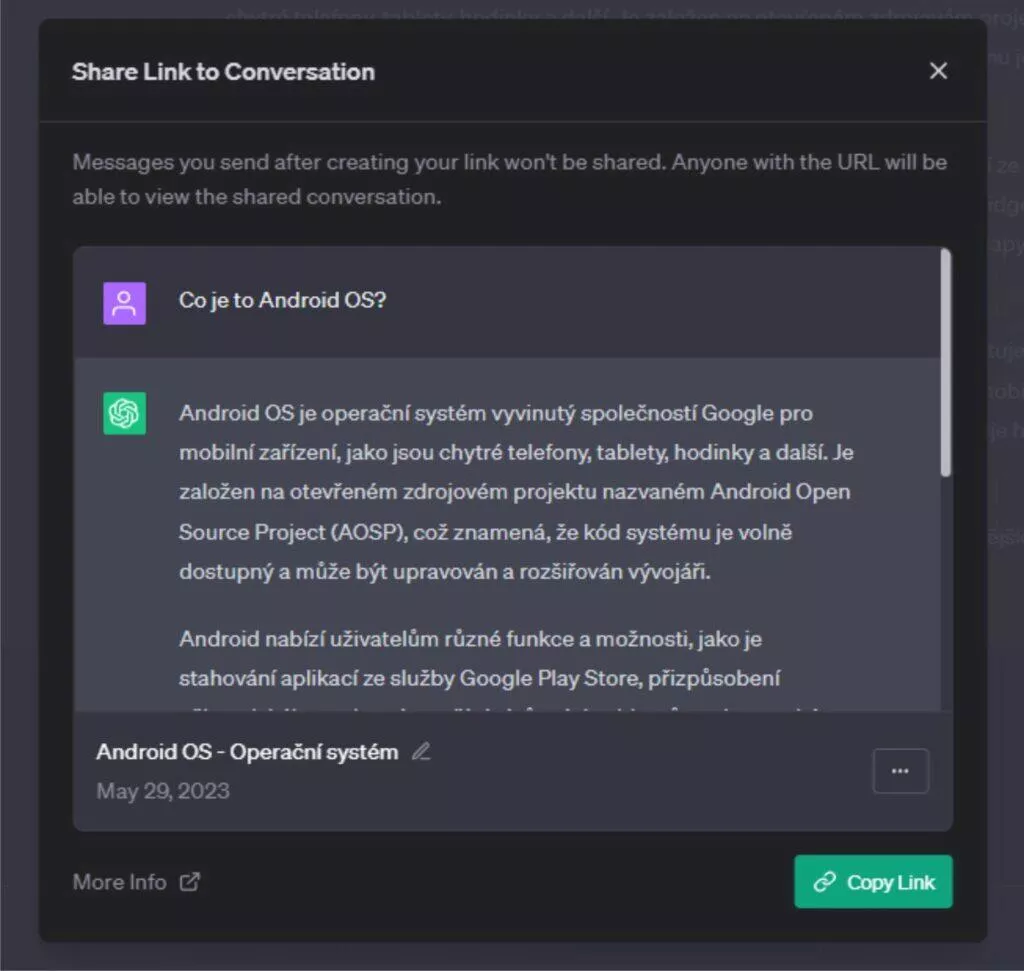Click the conversation preview scrollbar thumb
Screen dimensions: 1024x971
point(946,362)
